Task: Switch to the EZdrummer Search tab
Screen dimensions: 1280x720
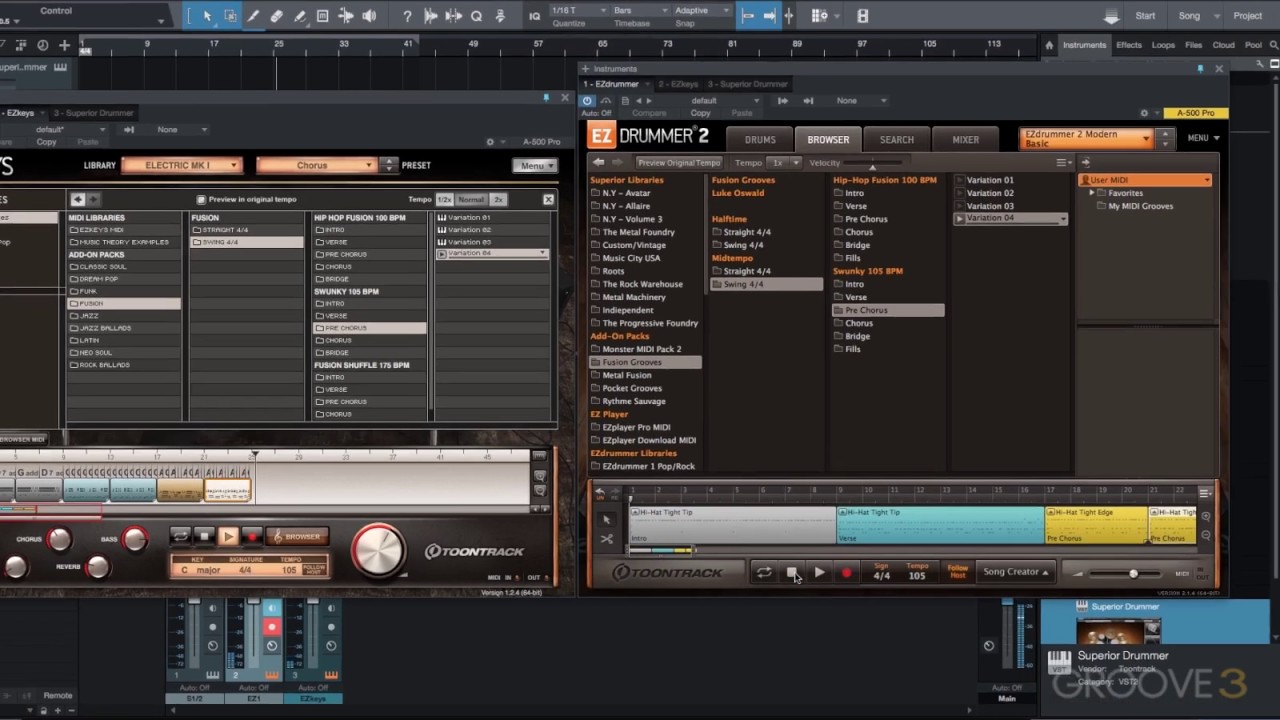Action: coord(896,140)
